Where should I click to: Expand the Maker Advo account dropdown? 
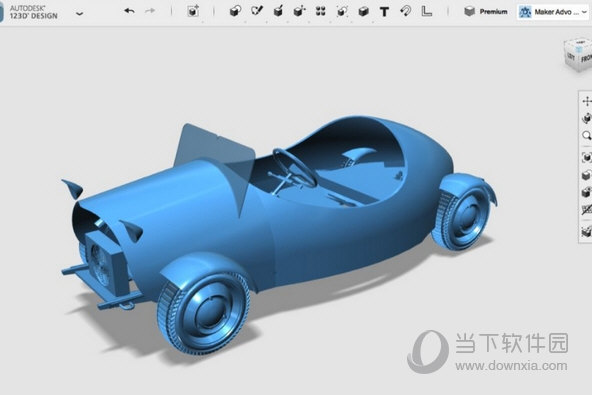584,12
